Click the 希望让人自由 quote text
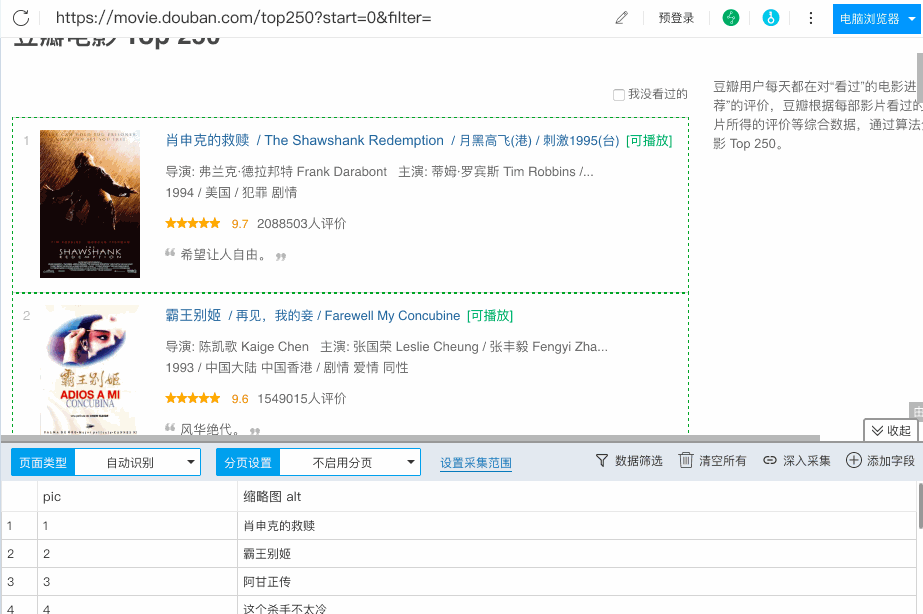The image size is (923, 614). (x=223, y=255)
